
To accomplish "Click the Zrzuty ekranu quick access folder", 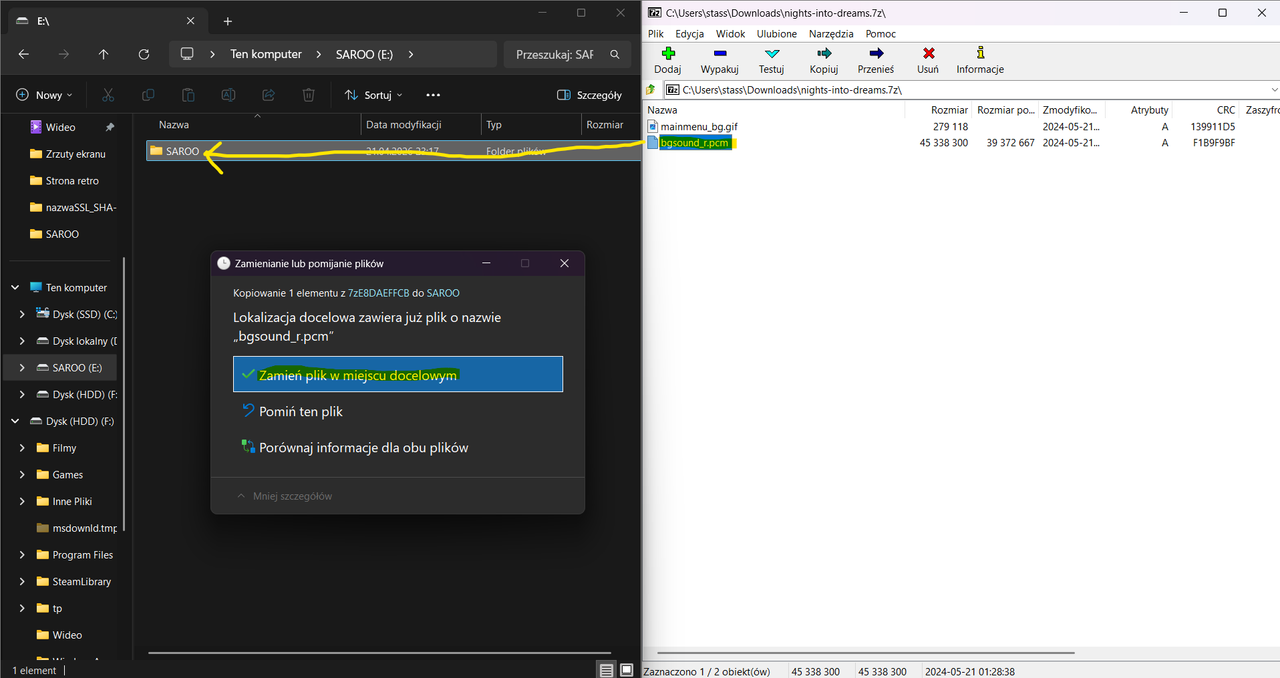I will coord(75,154).
